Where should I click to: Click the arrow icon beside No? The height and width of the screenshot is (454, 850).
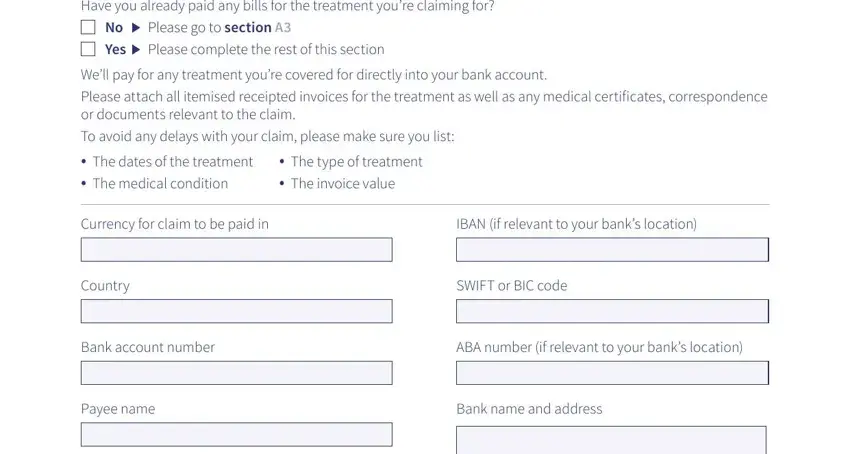(136, 28)
